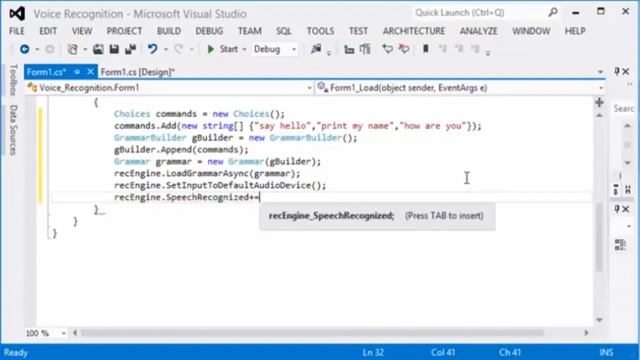The width and height of the screenshot is (640, 360).
Task: Close the lower right side panel
Action: pyautogui.click(x=626, y=209)
